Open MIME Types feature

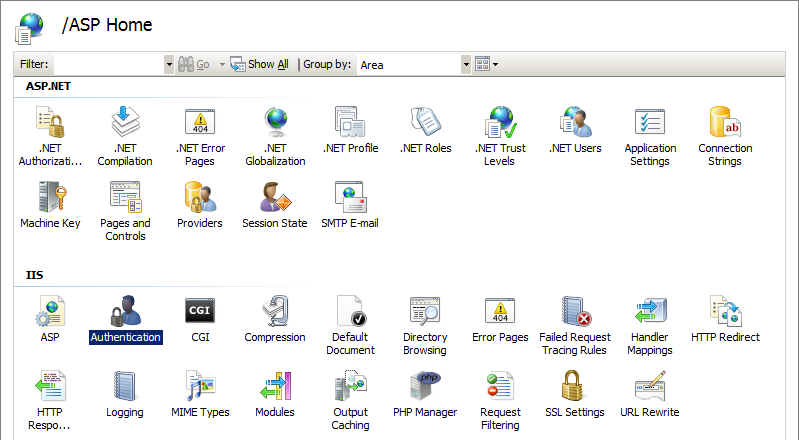point(200,394)
